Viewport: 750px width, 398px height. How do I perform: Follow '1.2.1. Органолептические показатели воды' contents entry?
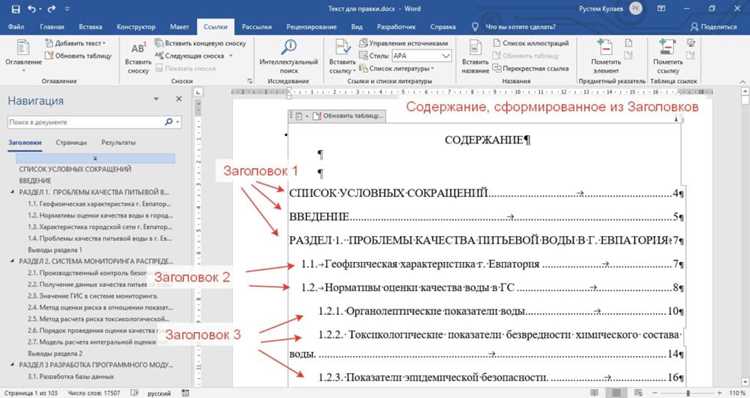click(501, 311)
